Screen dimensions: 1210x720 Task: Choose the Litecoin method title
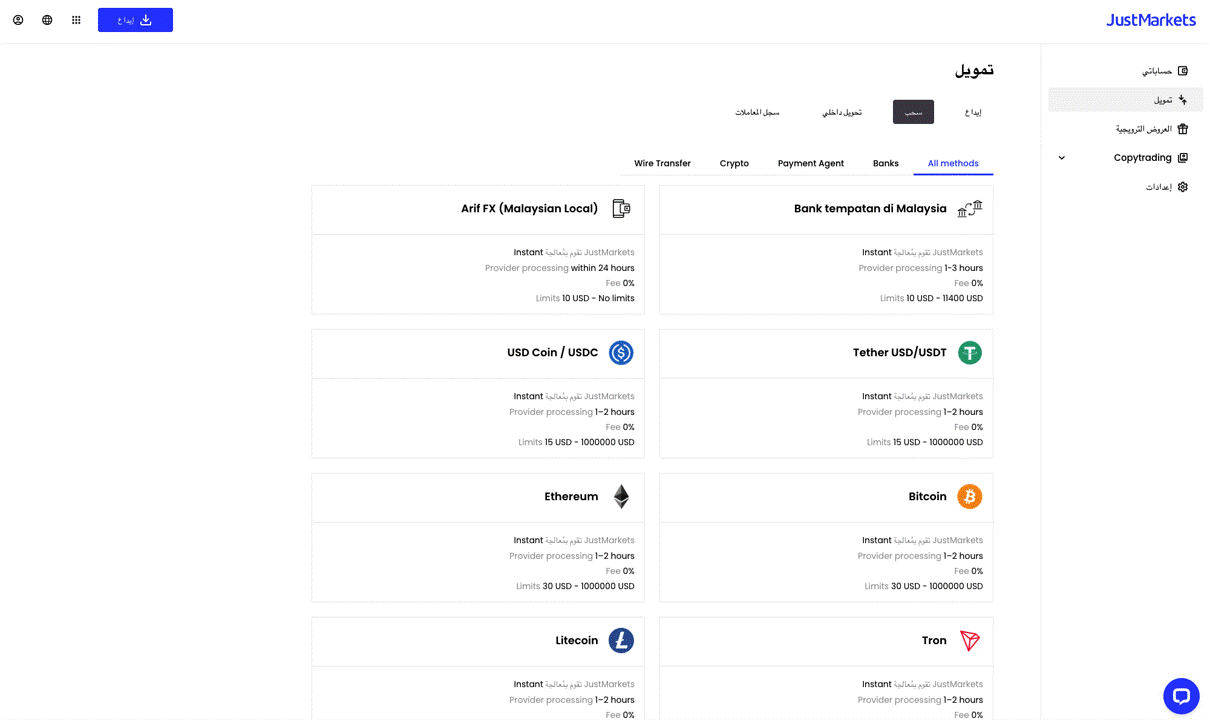(577, 641)
